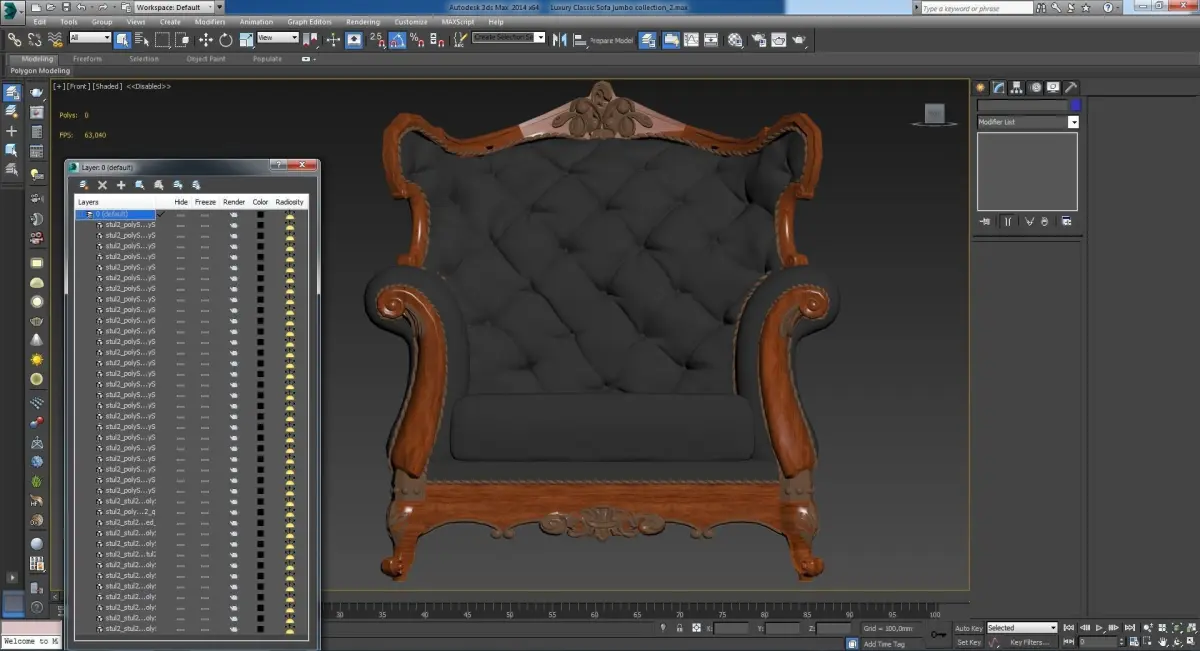This screenshot has width=1200, height=651.
Task: Click Add Selected Objects plus icon in Layer dialog
Action: pyautogui.click(x=121, y=185)
